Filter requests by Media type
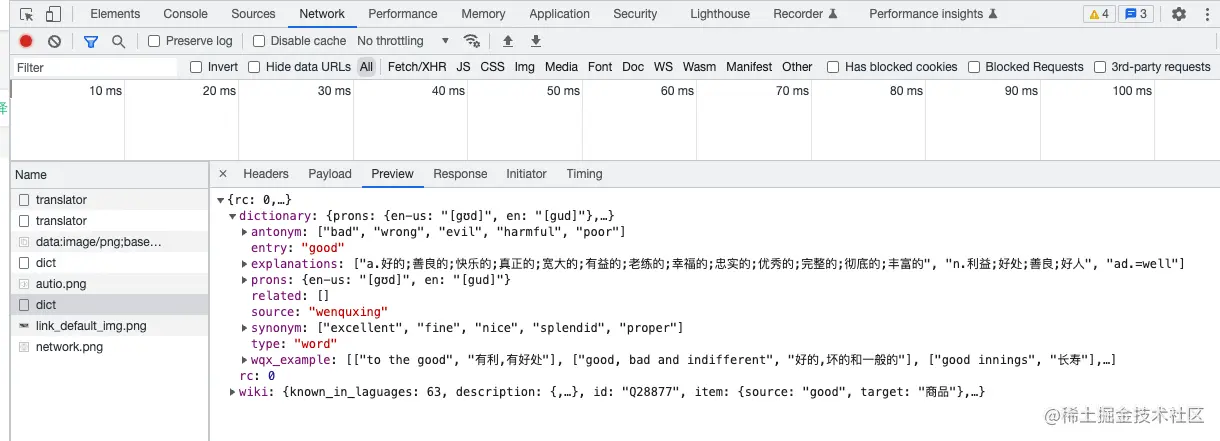1220x441 pixels. click(x=561, y=67)
